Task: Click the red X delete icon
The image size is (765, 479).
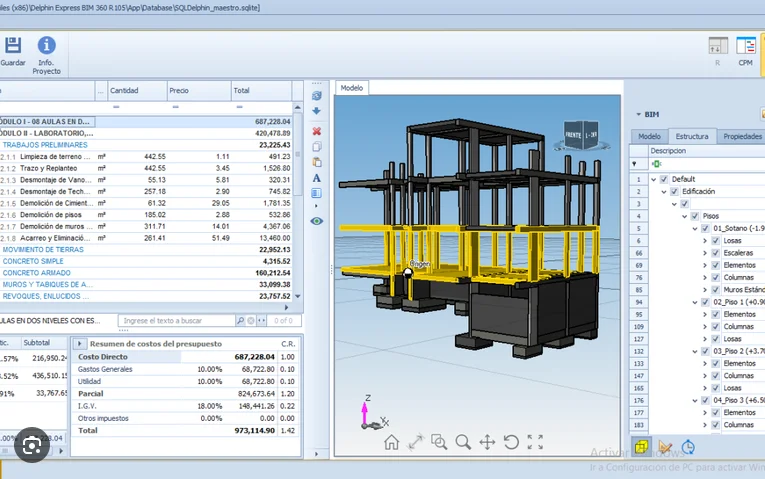Action: 317,131
